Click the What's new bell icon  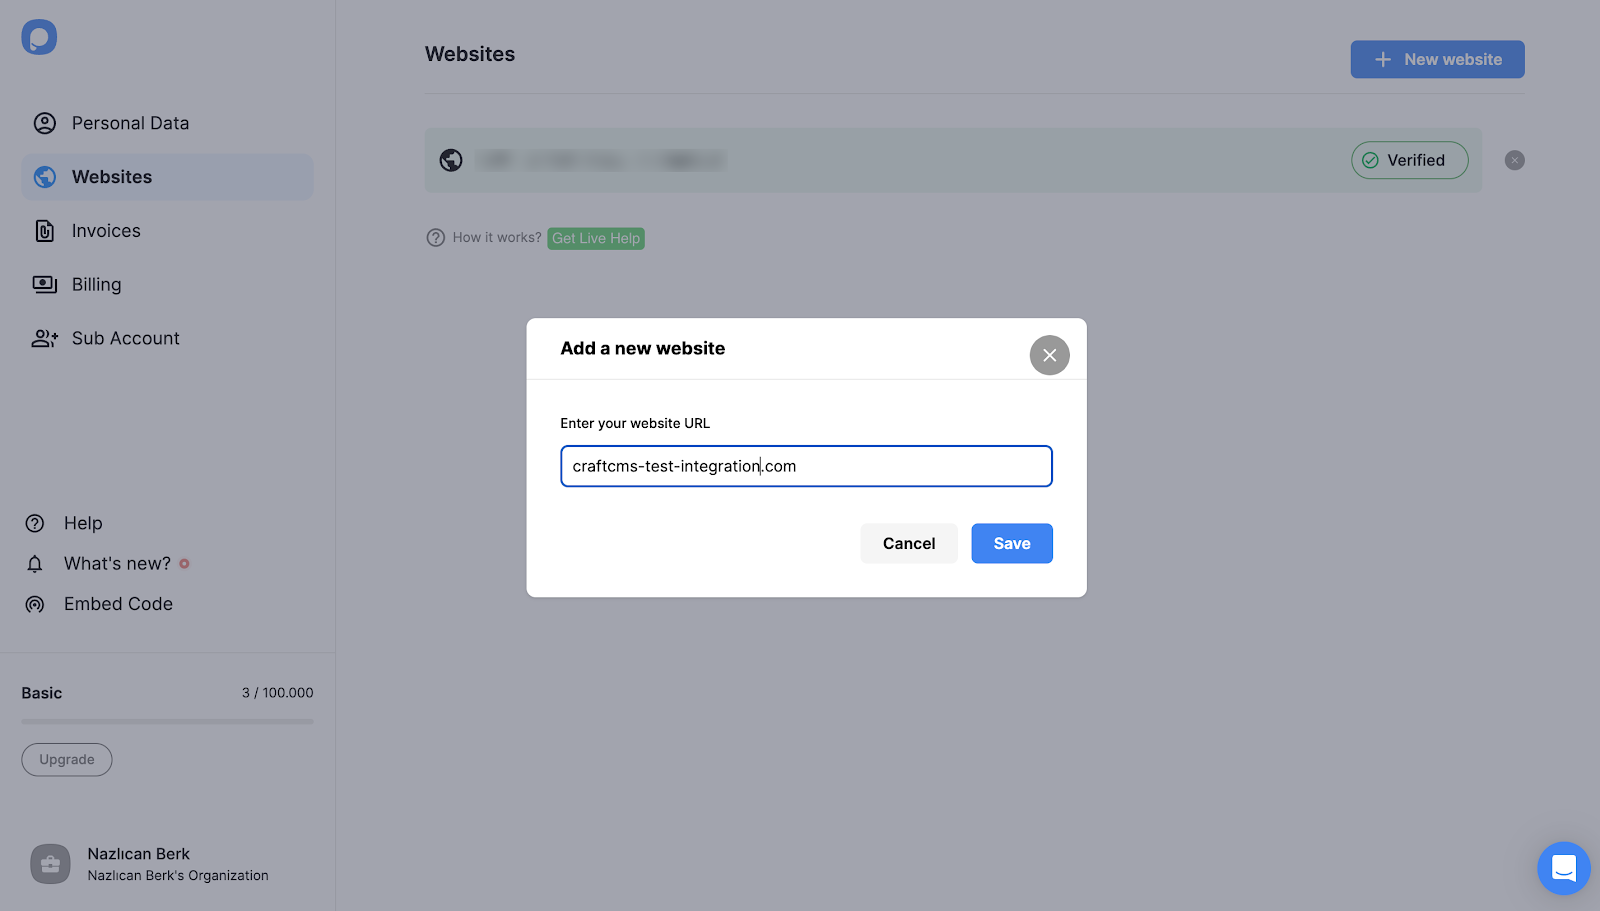click(x=35, y=564)
